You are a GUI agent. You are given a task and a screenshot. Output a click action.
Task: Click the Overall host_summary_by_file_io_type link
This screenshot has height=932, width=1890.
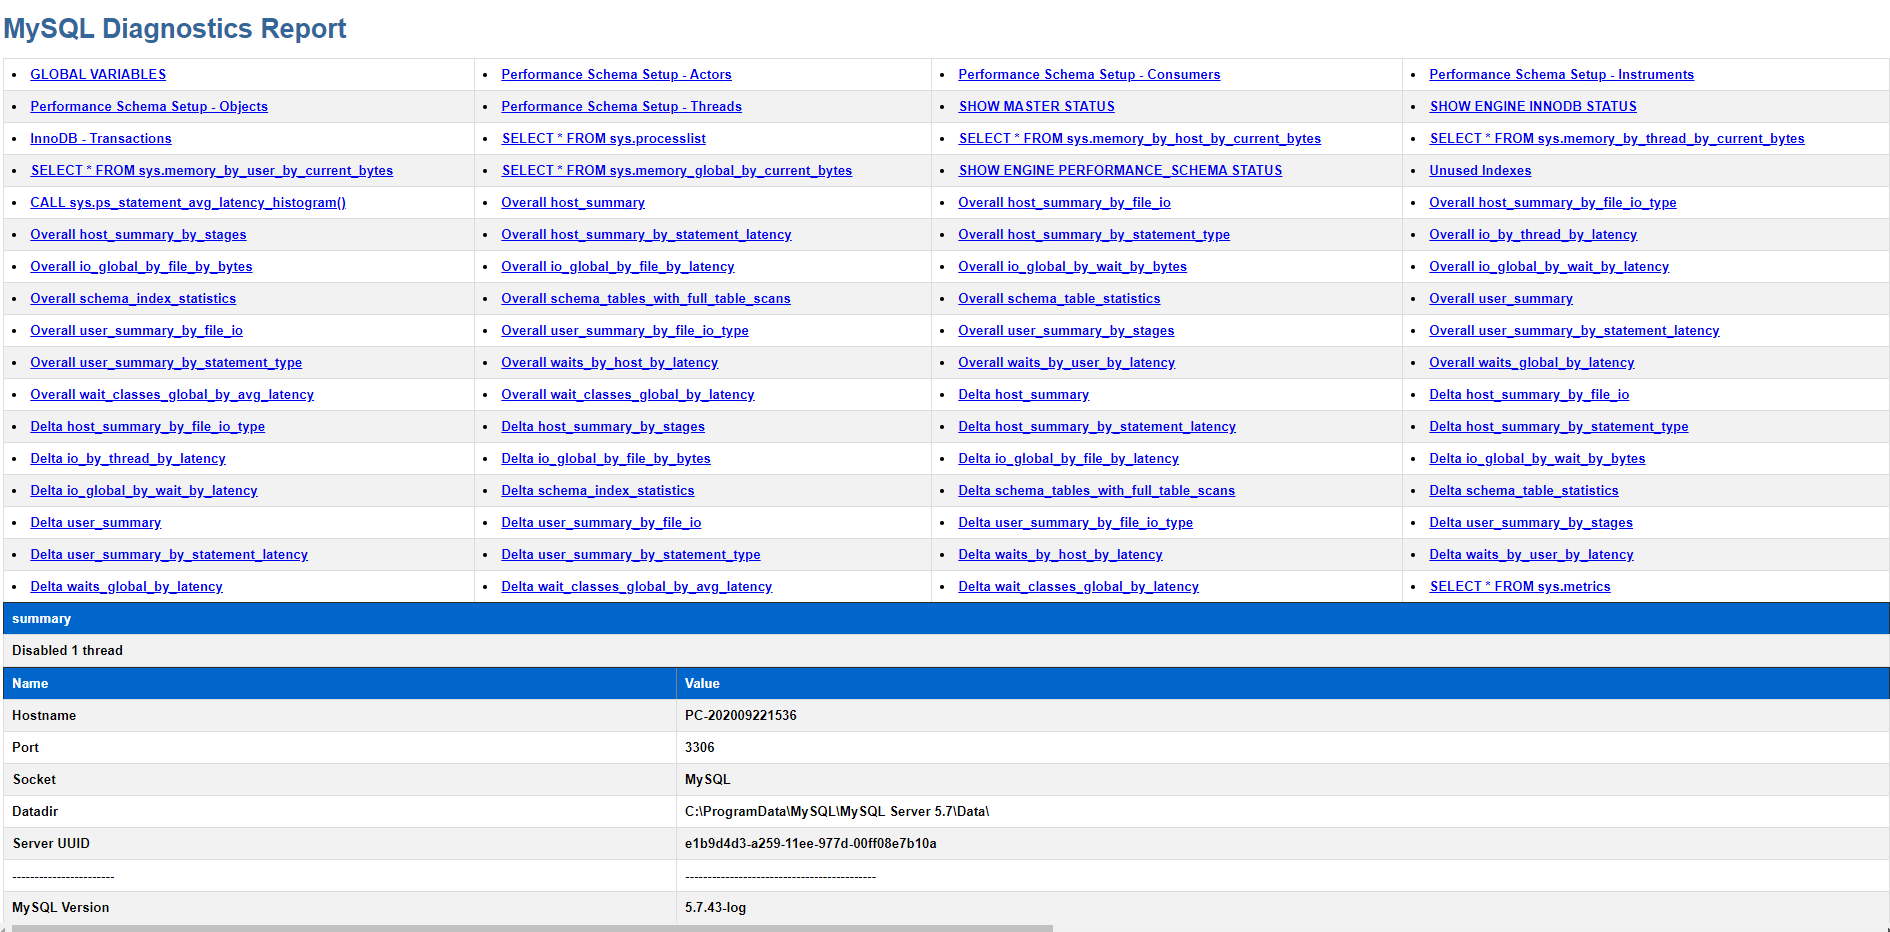1553,203
